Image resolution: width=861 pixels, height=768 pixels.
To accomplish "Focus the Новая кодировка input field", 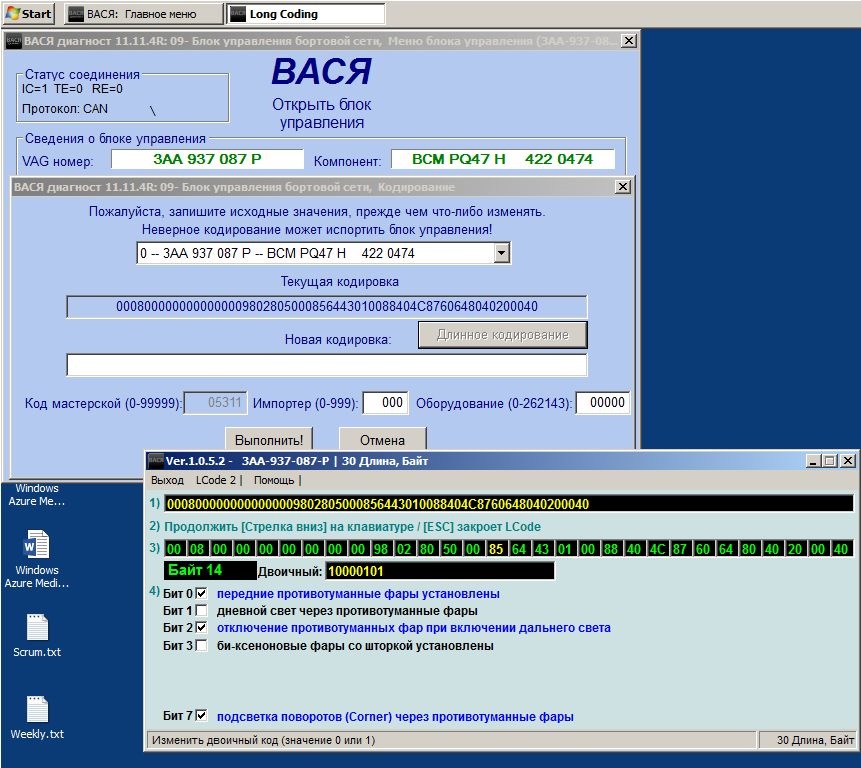I will pos(327,365).
